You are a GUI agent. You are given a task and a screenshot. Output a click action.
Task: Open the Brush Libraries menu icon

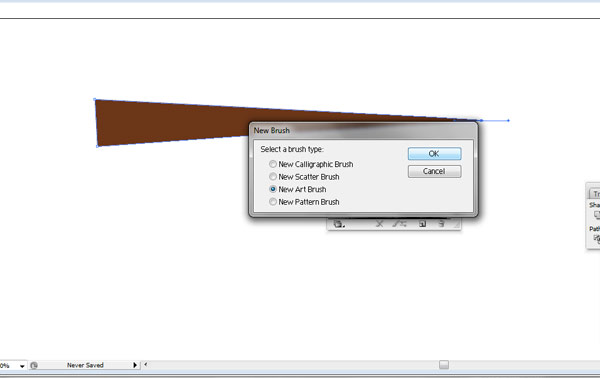[339, 224]
